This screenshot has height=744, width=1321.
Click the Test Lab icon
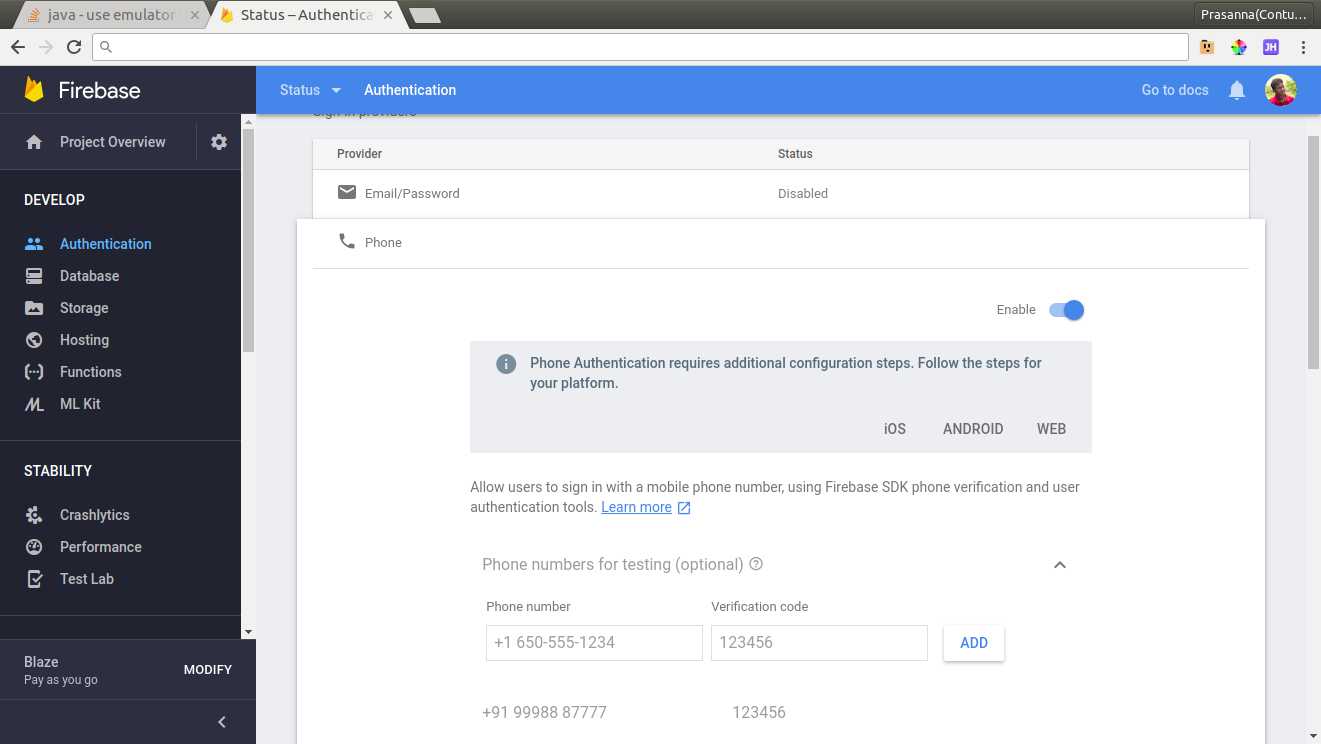coord(34,579)
